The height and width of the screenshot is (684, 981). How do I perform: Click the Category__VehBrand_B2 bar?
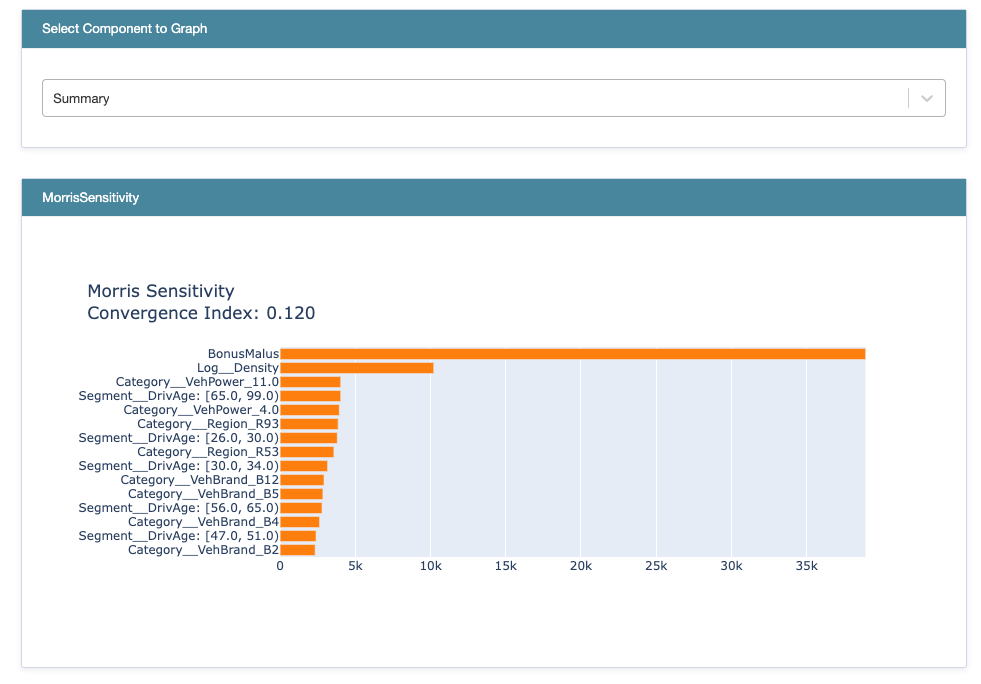click(297, 550)
